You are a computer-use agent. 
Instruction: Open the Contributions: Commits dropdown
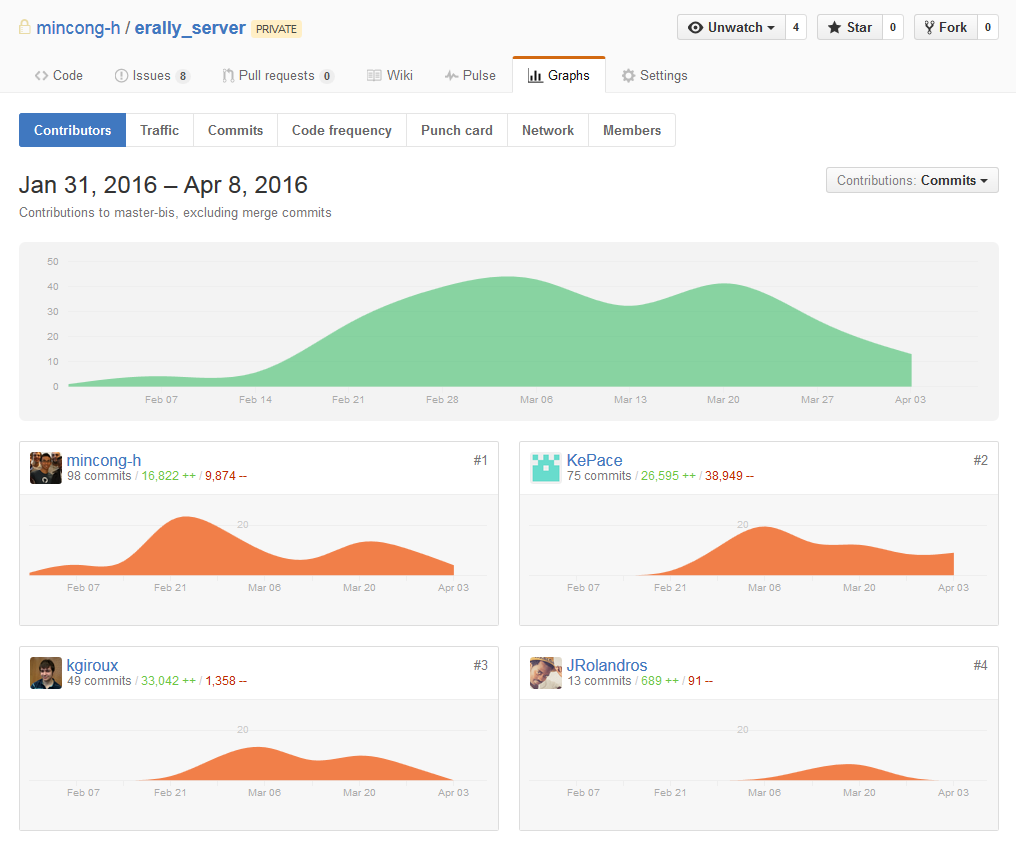pyautogui.click(x=912, y=180)
